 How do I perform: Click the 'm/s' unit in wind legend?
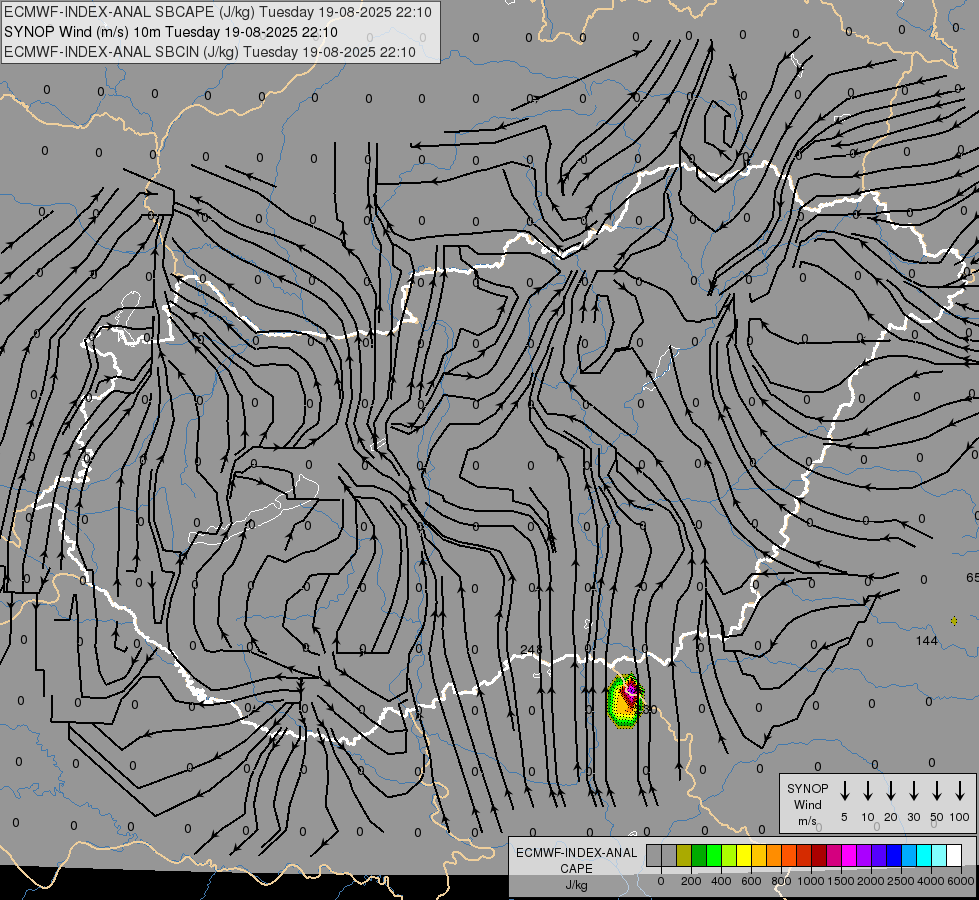click(x=807, y=821)
